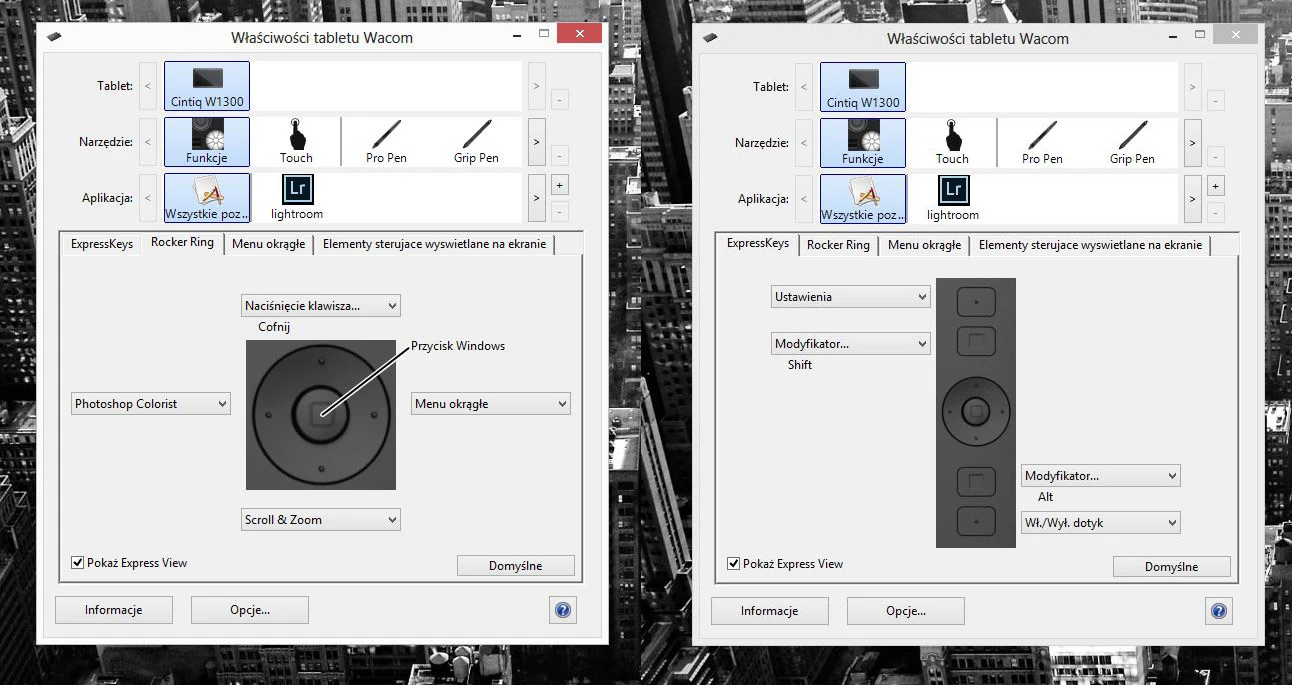Open the Naciśnięcie klawisza dropdown
Screen dimensions: 1292x685
tap(320, 305)
